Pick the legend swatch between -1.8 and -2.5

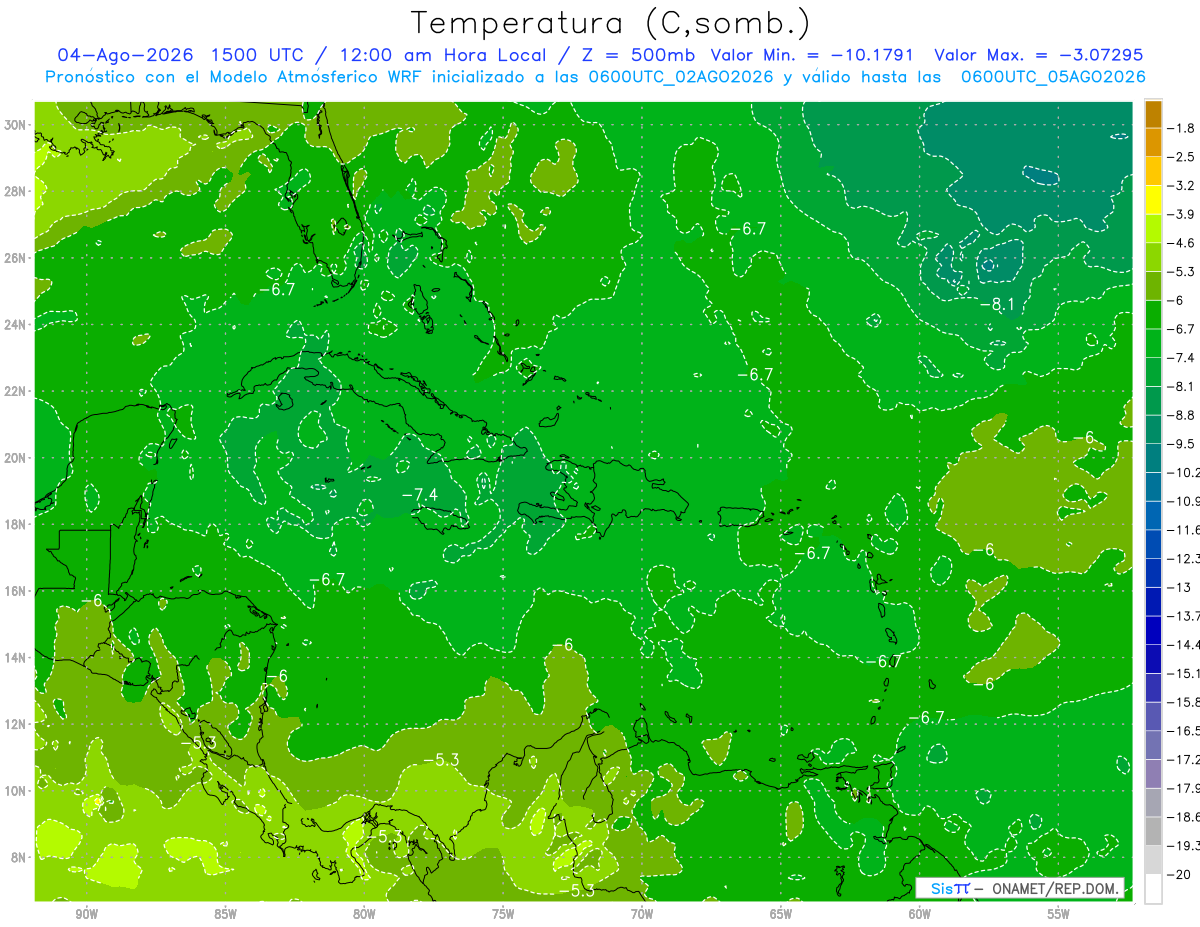1153,142
